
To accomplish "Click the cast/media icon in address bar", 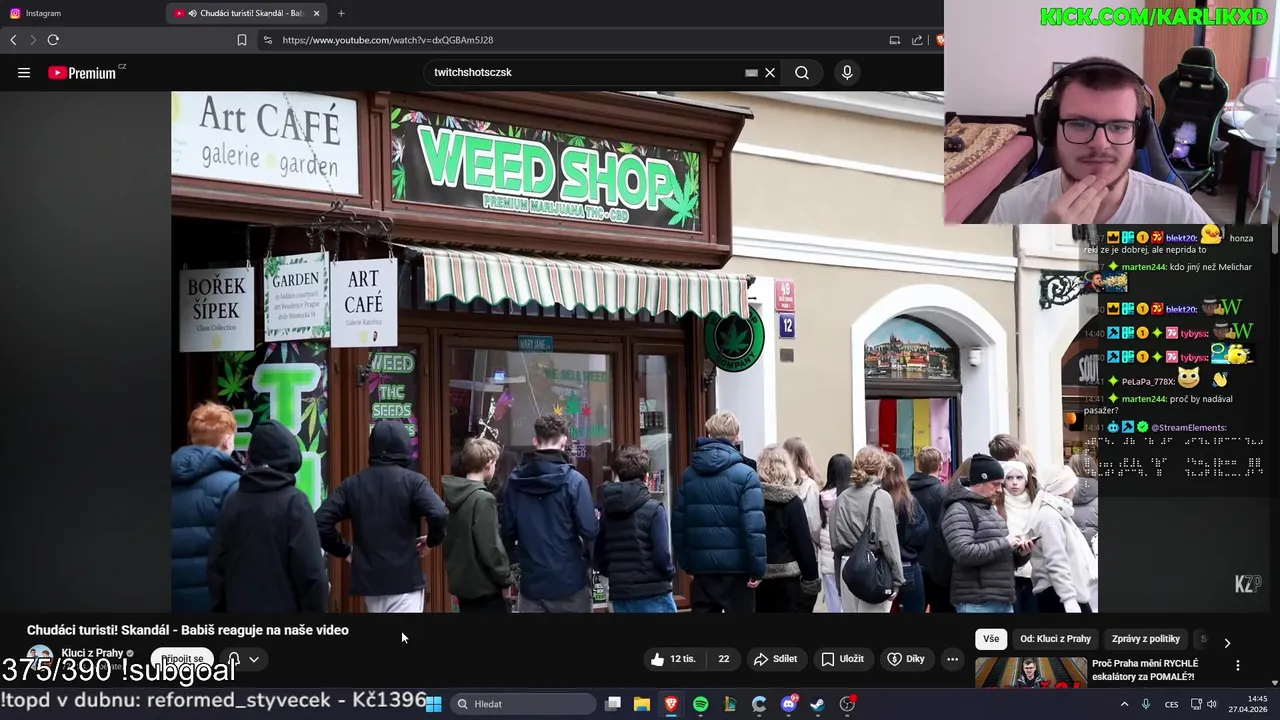I will coord(895,40).
